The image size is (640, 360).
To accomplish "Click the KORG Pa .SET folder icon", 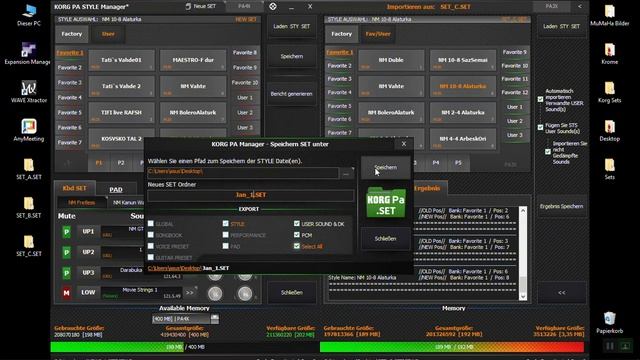I will 386,202.
